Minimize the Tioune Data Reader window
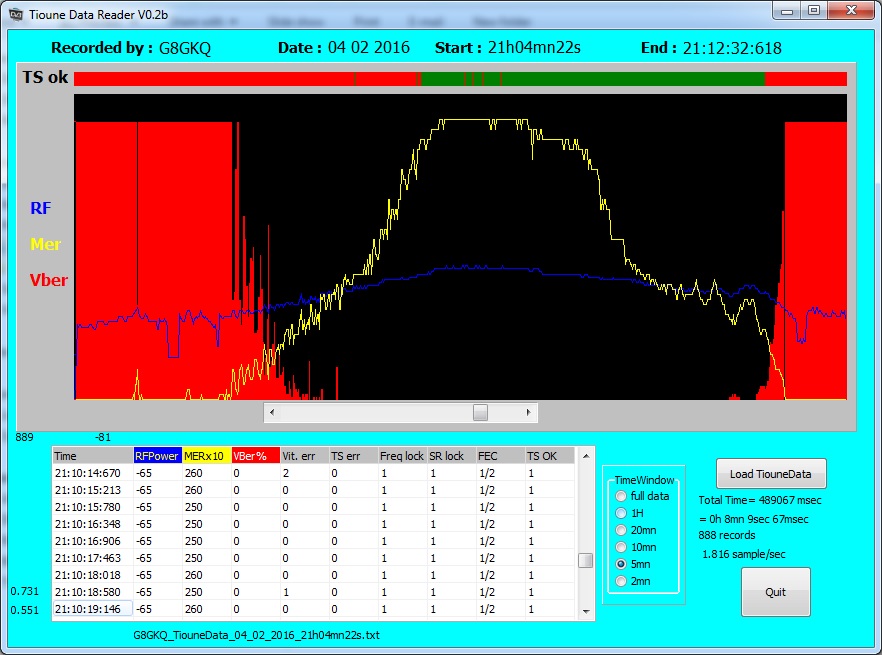Image resolution: width=882 pixels, height=655 pixels. [787, 11]
